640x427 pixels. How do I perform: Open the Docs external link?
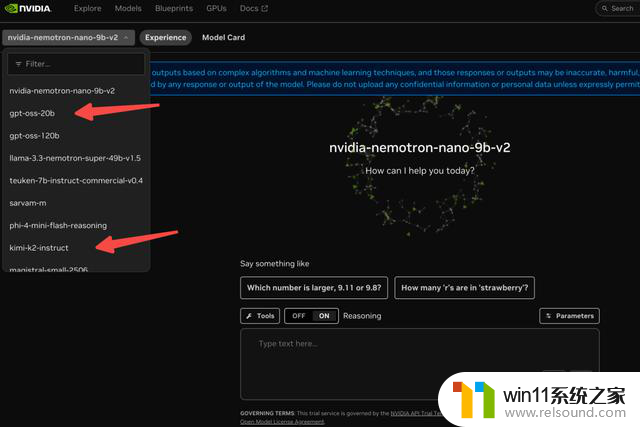(253, 8)
